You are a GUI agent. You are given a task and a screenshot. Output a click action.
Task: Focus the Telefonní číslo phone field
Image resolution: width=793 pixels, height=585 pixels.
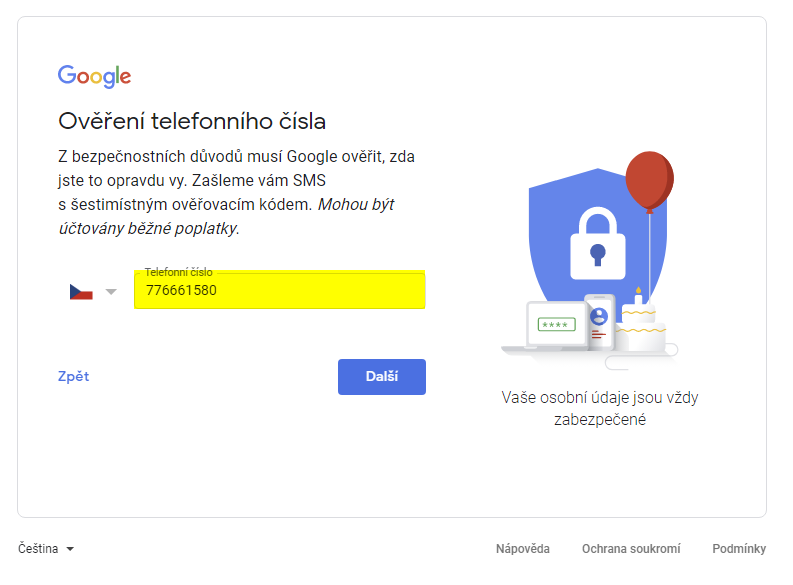(x=280, y=290)
